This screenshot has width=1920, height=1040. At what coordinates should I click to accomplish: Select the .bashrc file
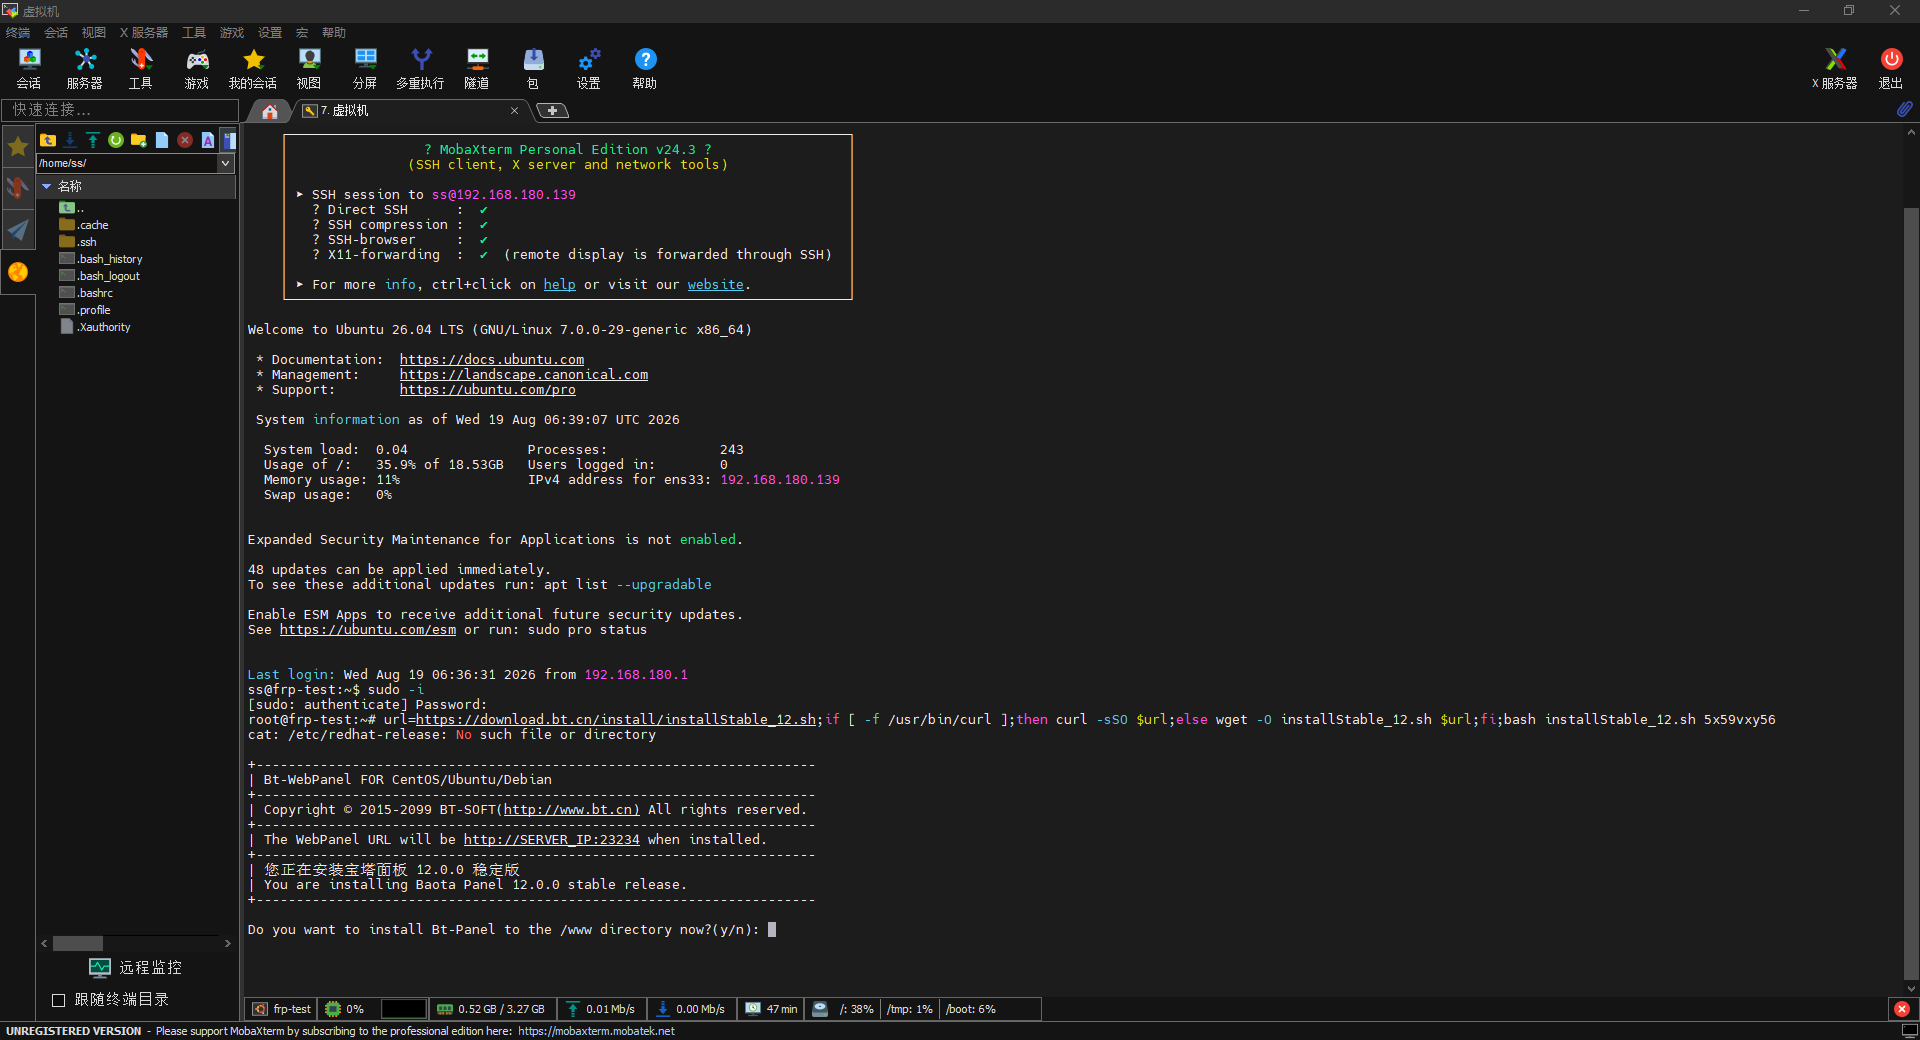tap(86, 293)
